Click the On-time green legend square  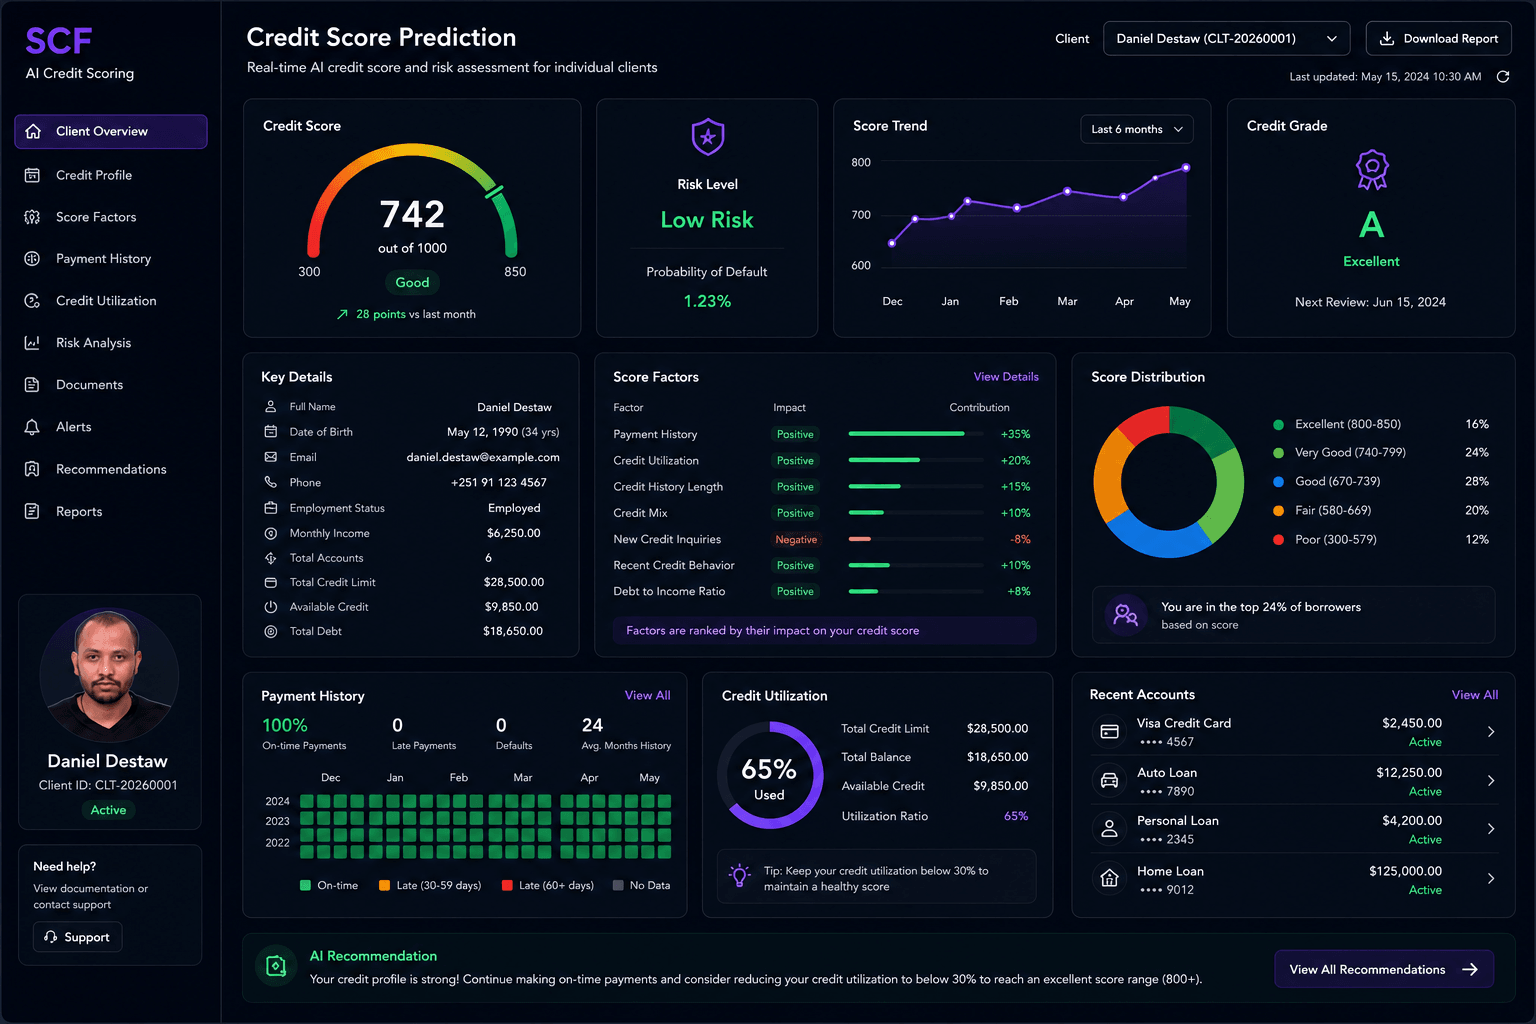click(305, 885)
